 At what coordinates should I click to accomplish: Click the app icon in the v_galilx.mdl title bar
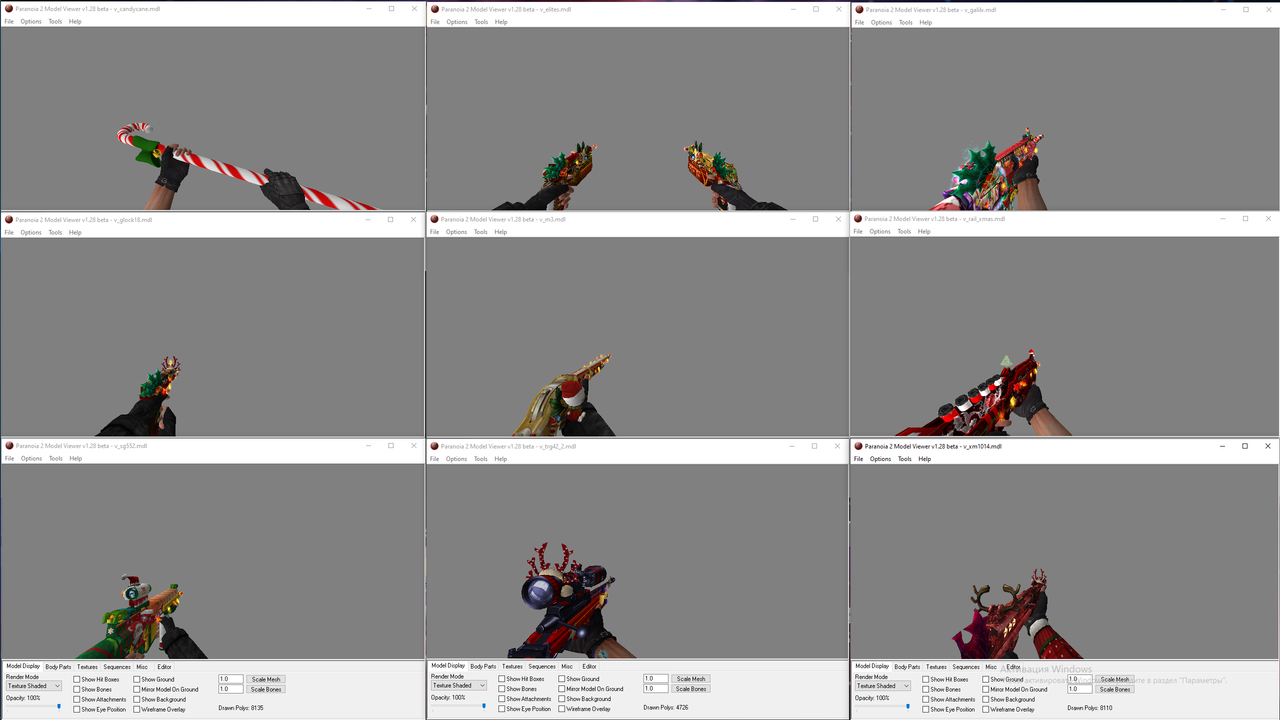point(859,10)
